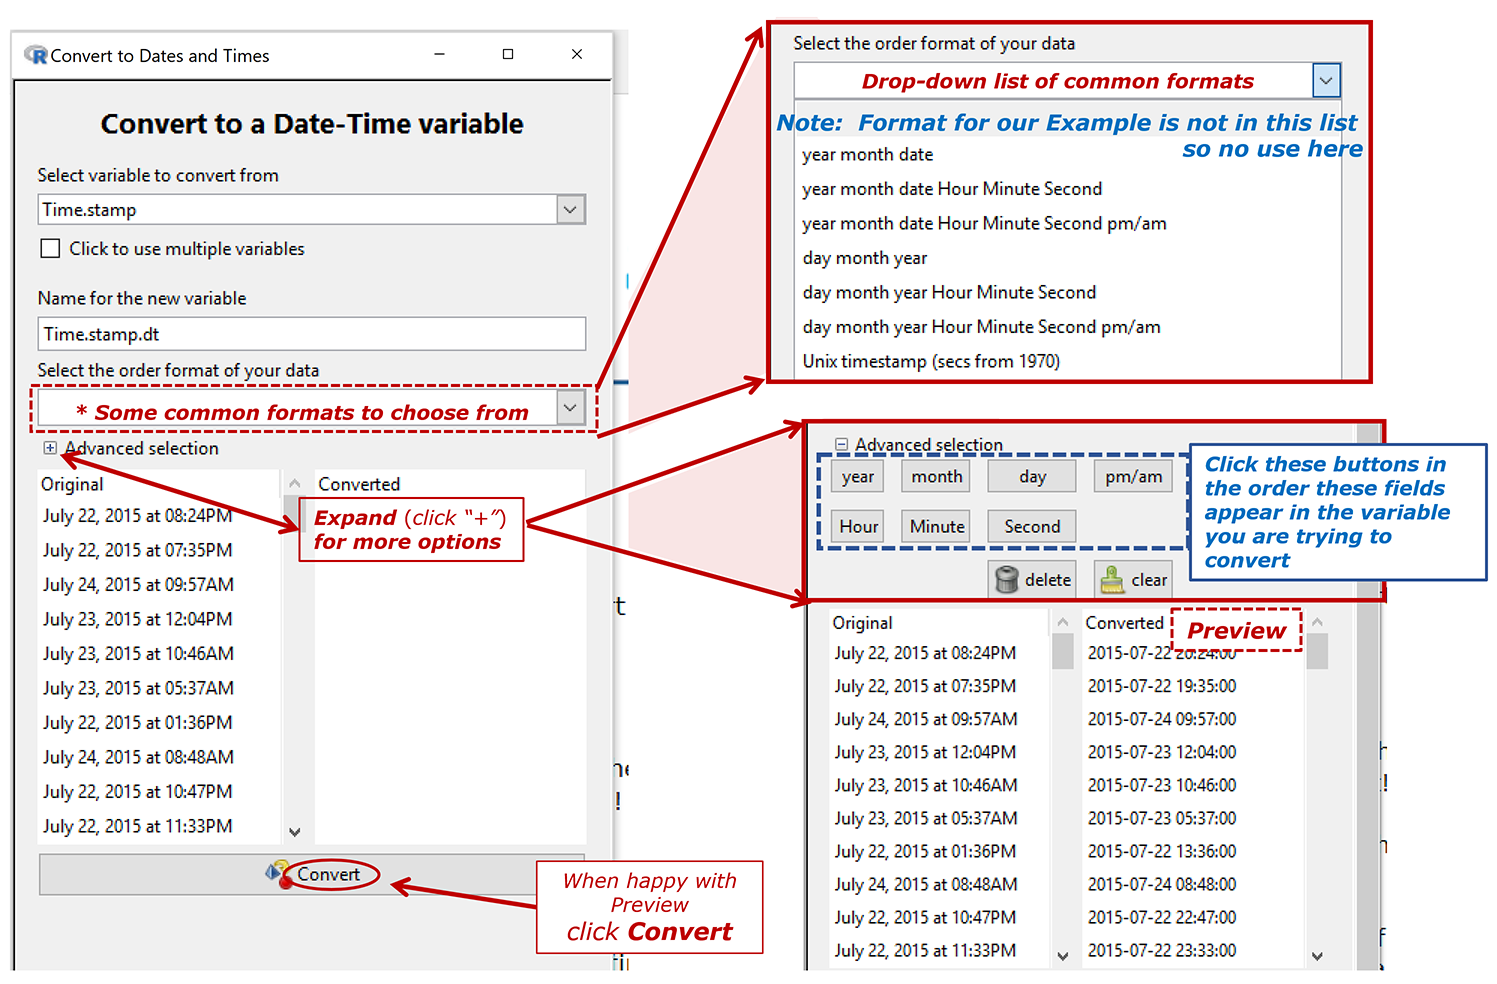Screen dimensions: 1497x984
Task: Click the R logo in the dialog title bar
Action: [x=36, y=56]
